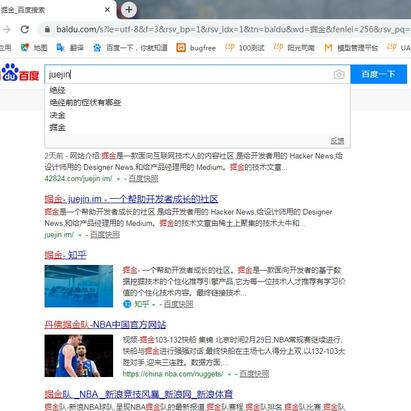Open 百度快照 for NBA result
The width and height of the screenshot is (411, 411).
[x=254, y=374]
